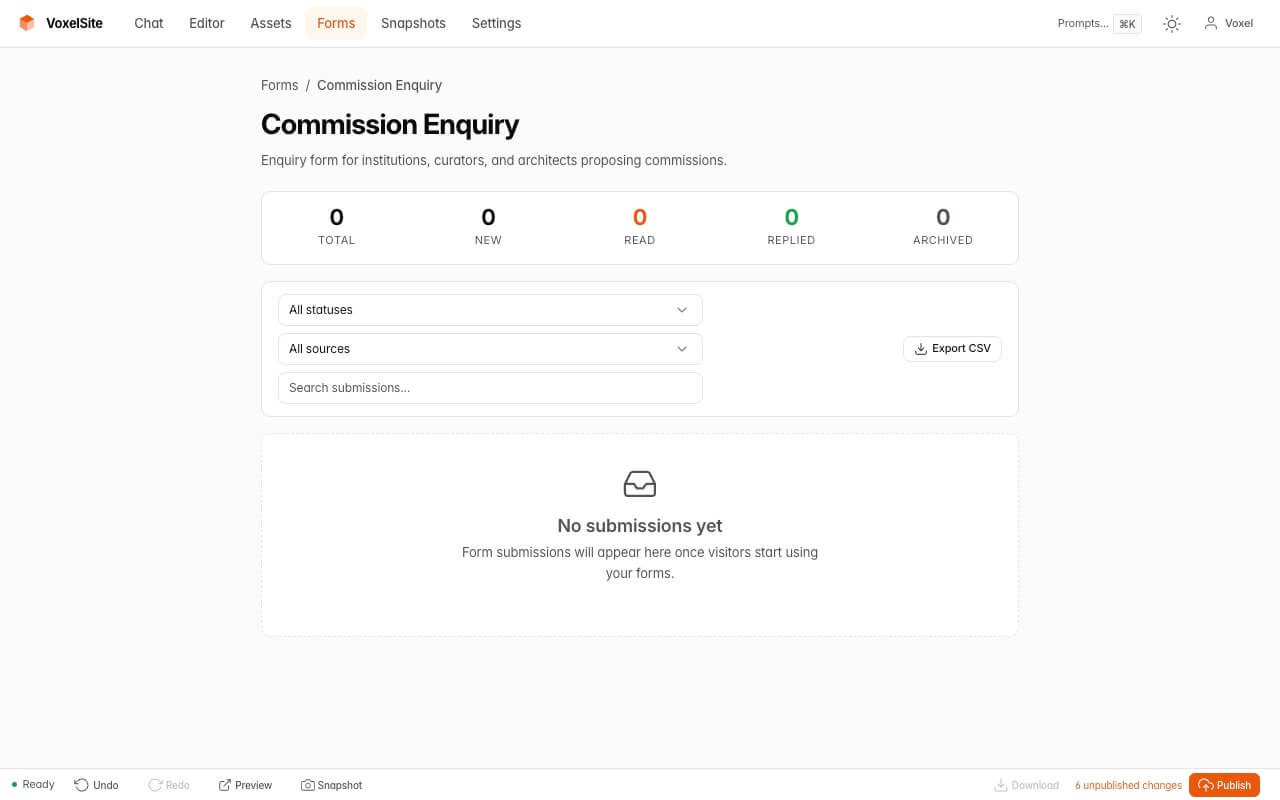Screen dimensions: 1280x800
Task: Switch to the Snapshots tab
Action: pyautogui.click(x=413, y=23)
